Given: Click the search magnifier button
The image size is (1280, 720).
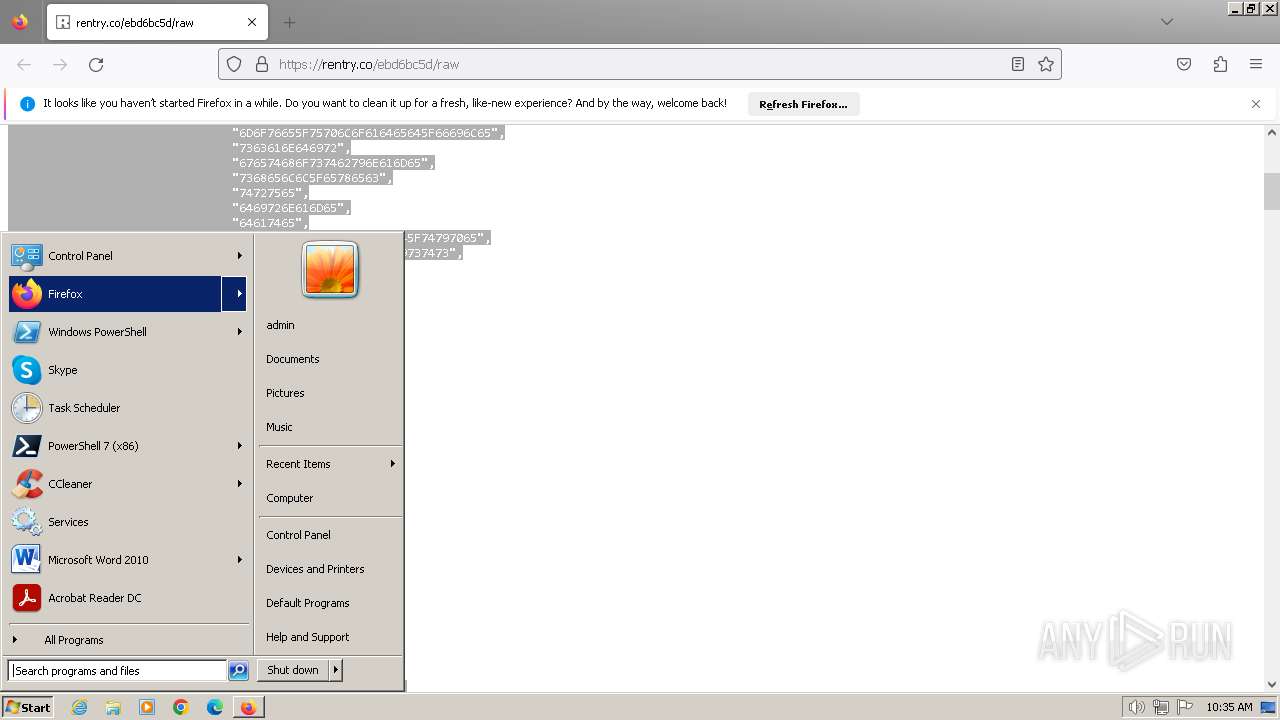Looking at the screenshot, I should tap(238, 671).
